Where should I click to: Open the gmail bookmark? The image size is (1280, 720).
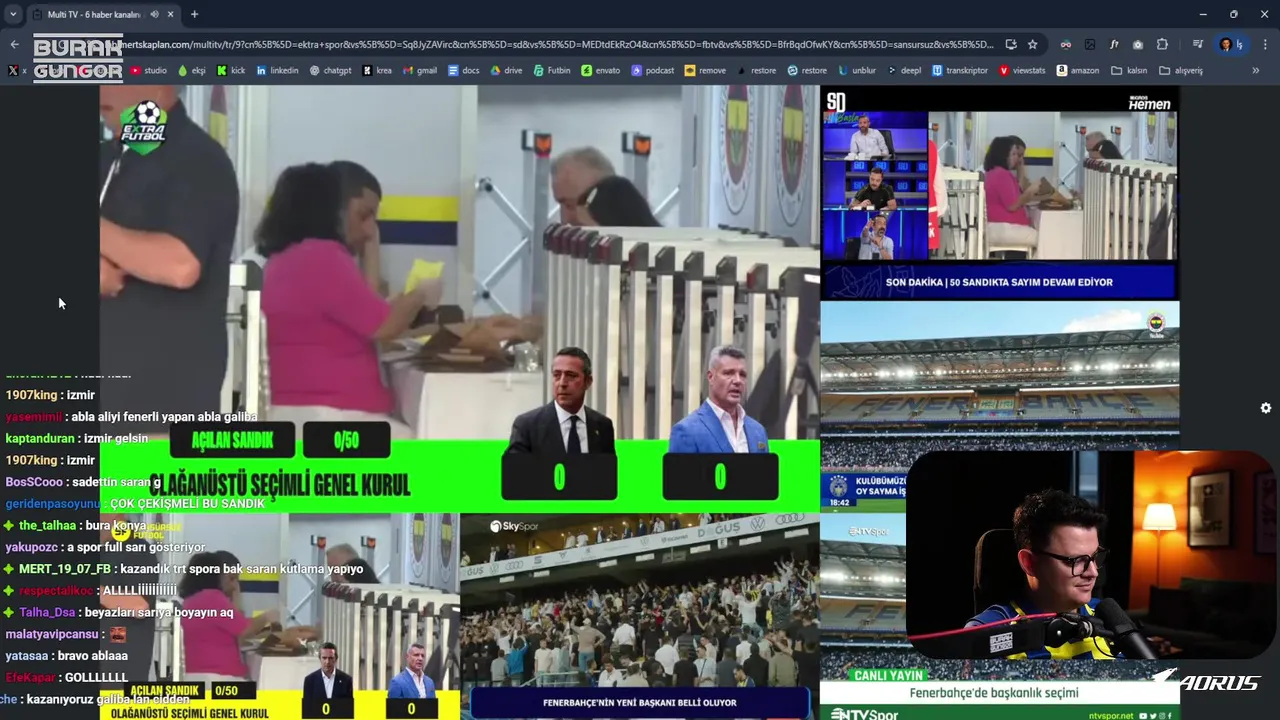tap(420, 71)
